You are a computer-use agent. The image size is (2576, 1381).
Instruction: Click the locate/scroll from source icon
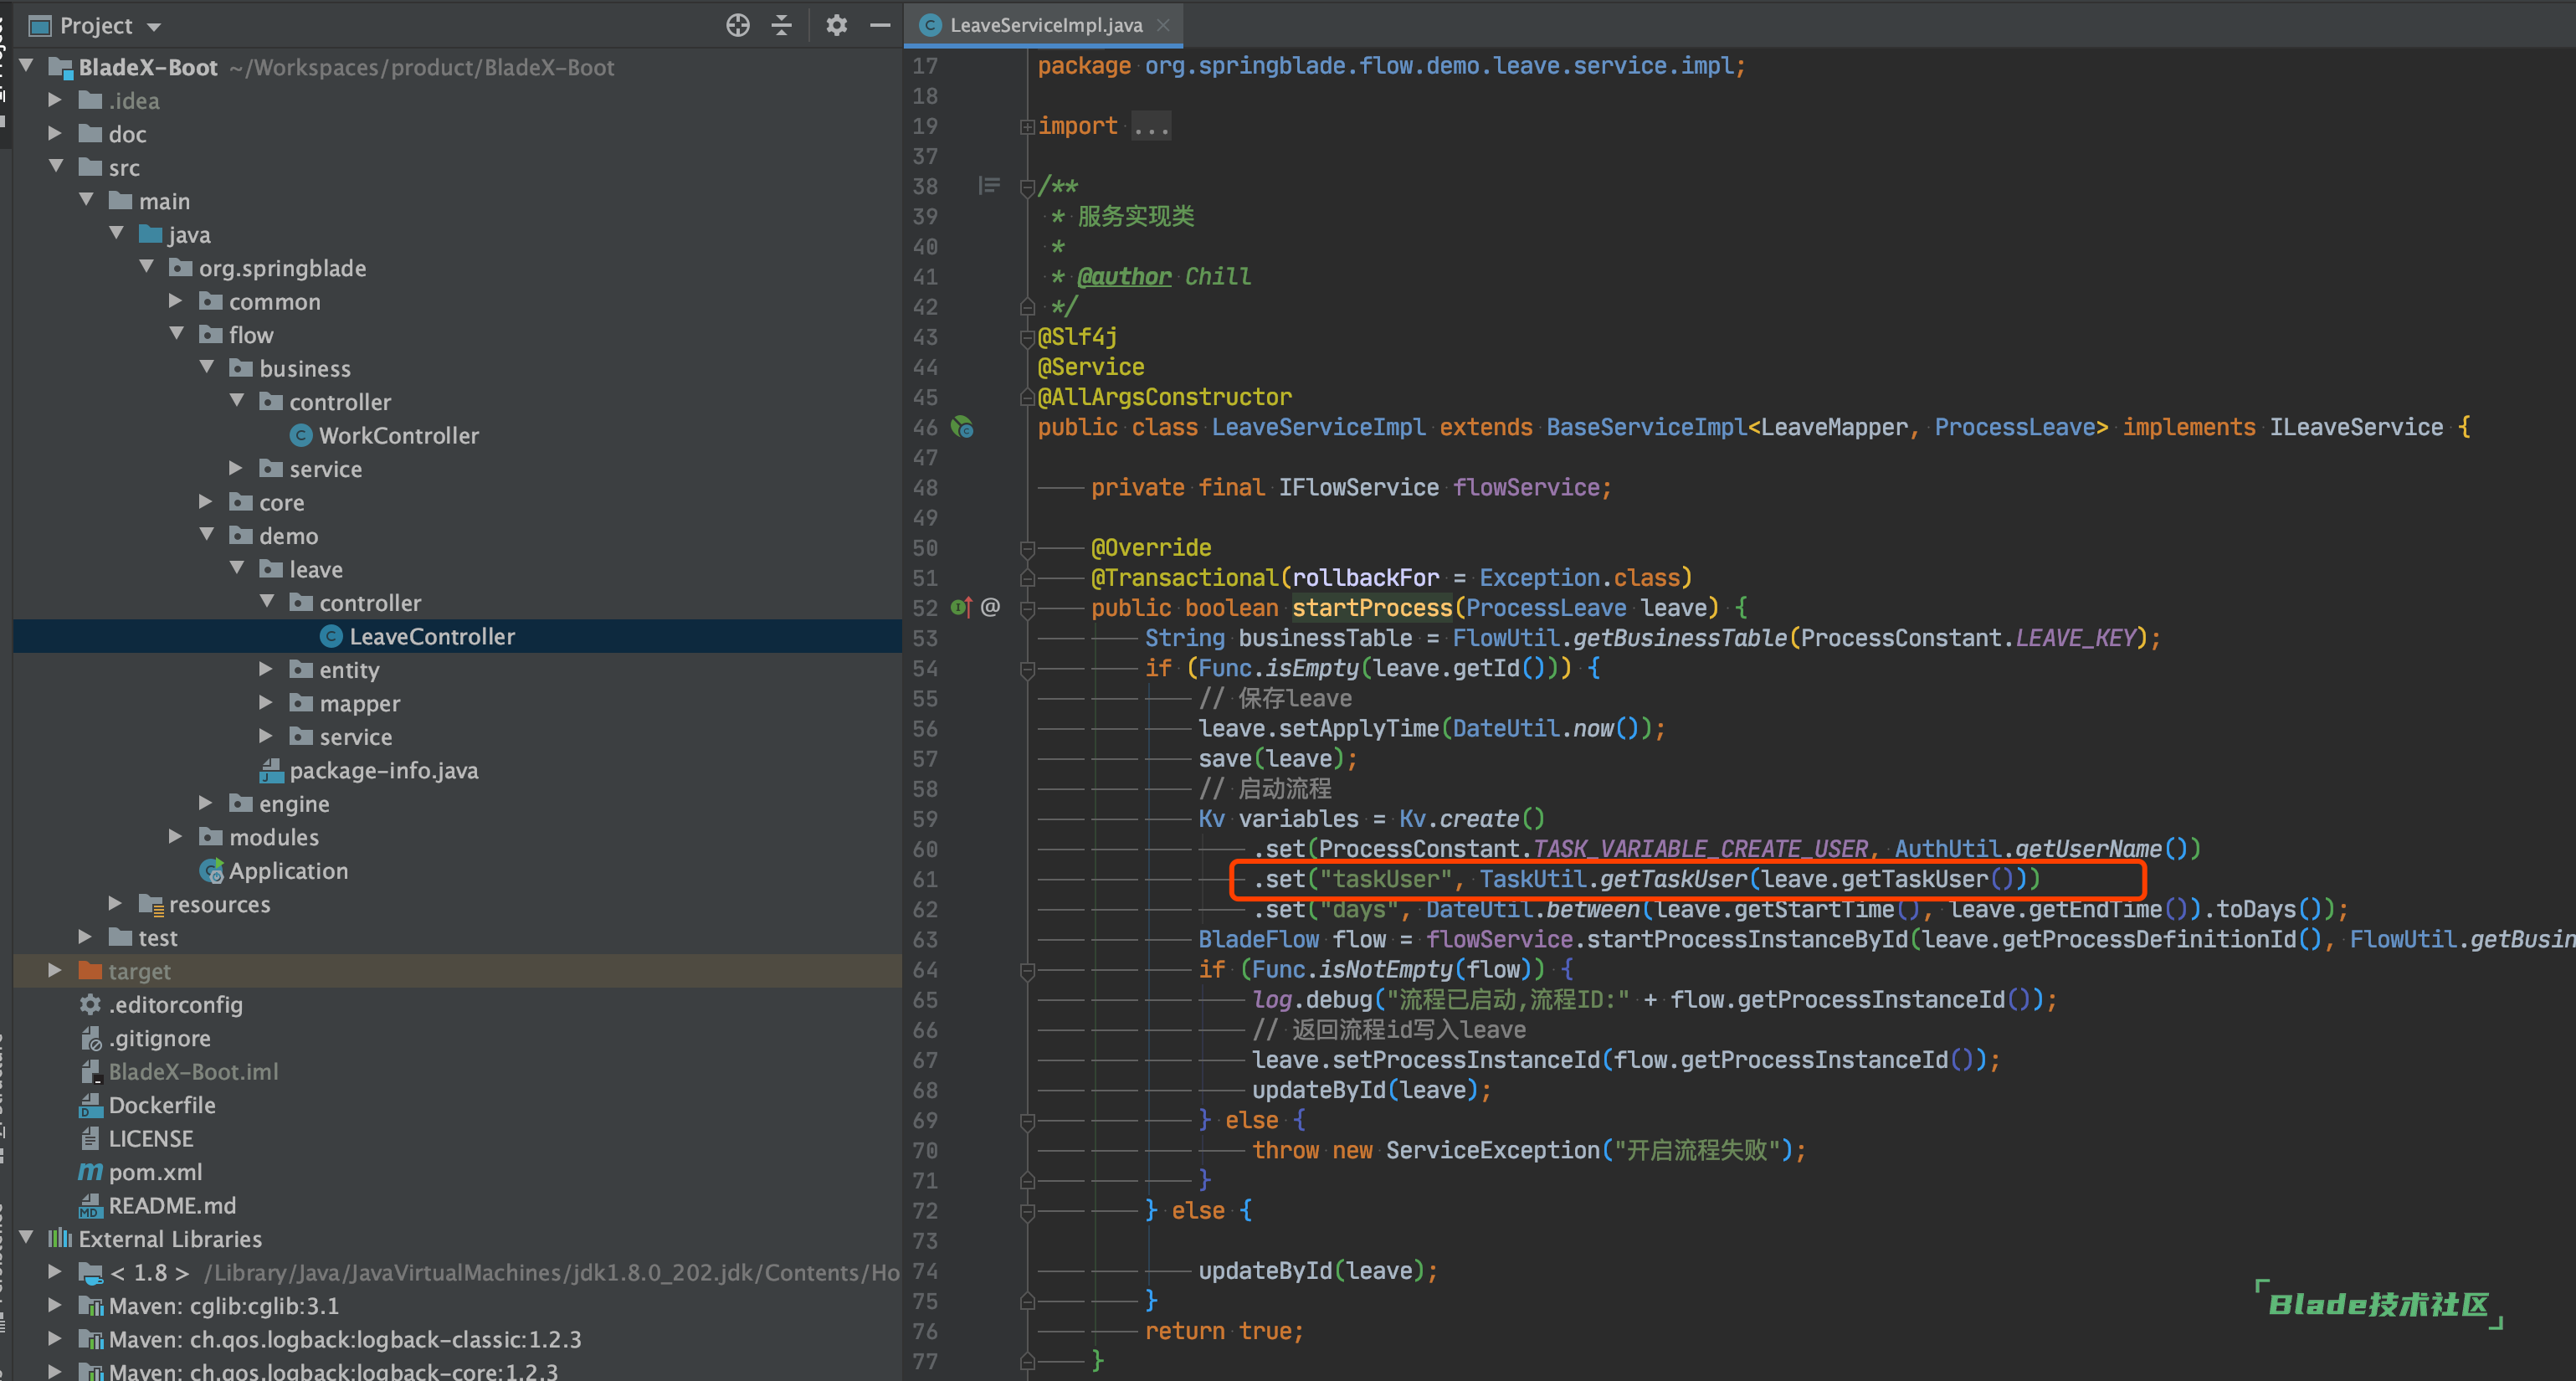pos(737,25)
